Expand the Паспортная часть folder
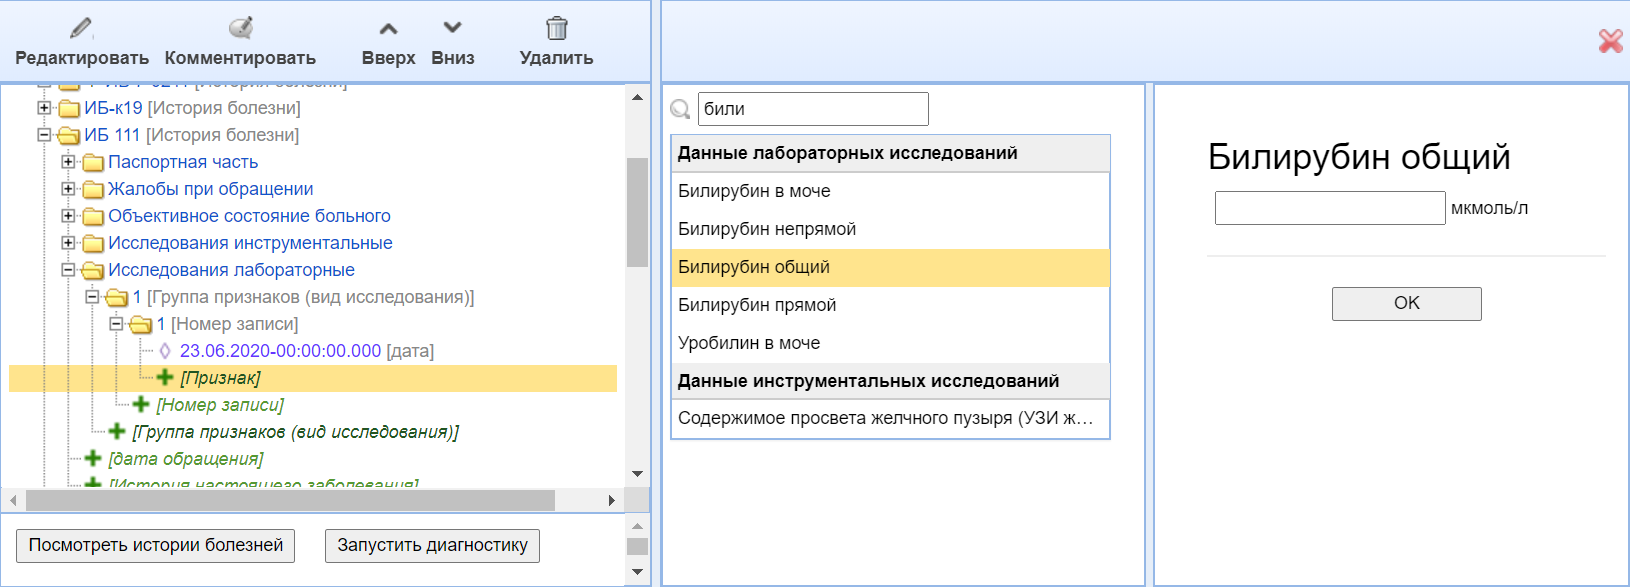Screen dimensions: 1630x587 click(x=68, y=161)
